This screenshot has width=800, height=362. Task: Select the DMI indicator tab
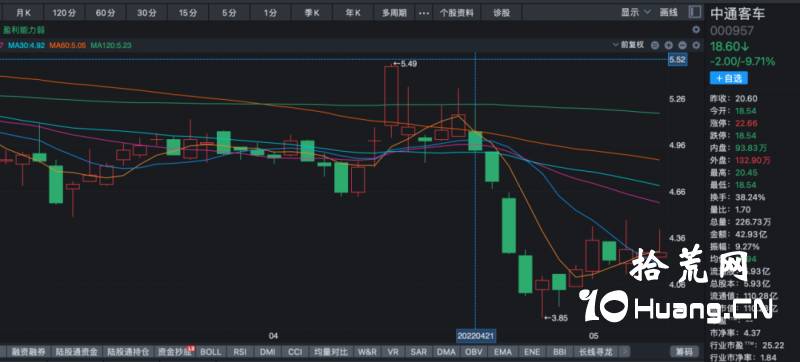267,352
